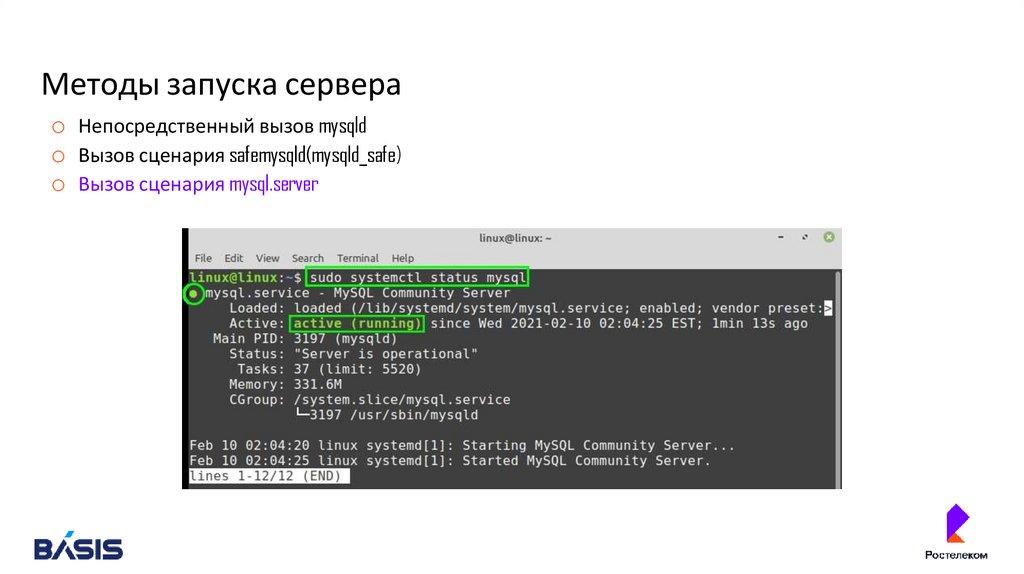Open the Search menu in terminal

click(308, 258)
